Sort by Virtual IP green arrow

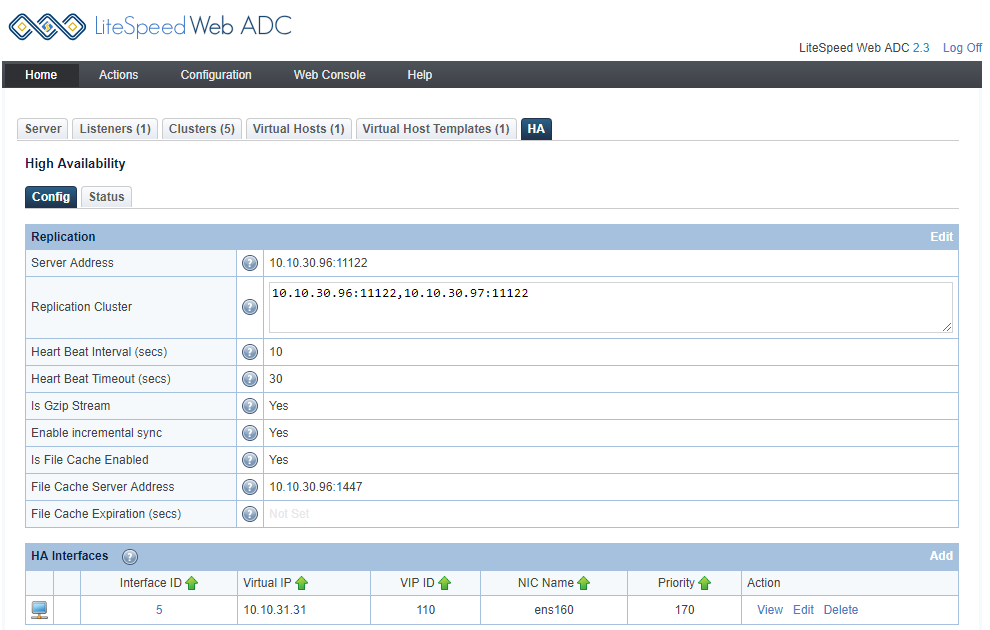301,583
